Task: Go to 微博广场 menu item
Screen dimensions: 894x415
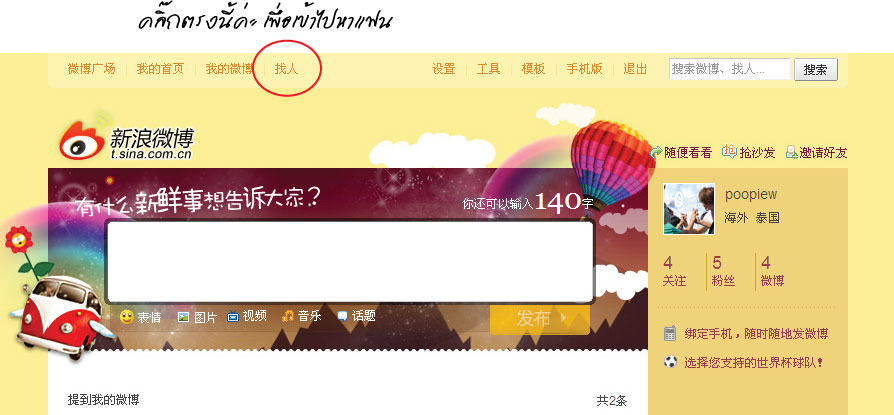Action: point(91,69)
